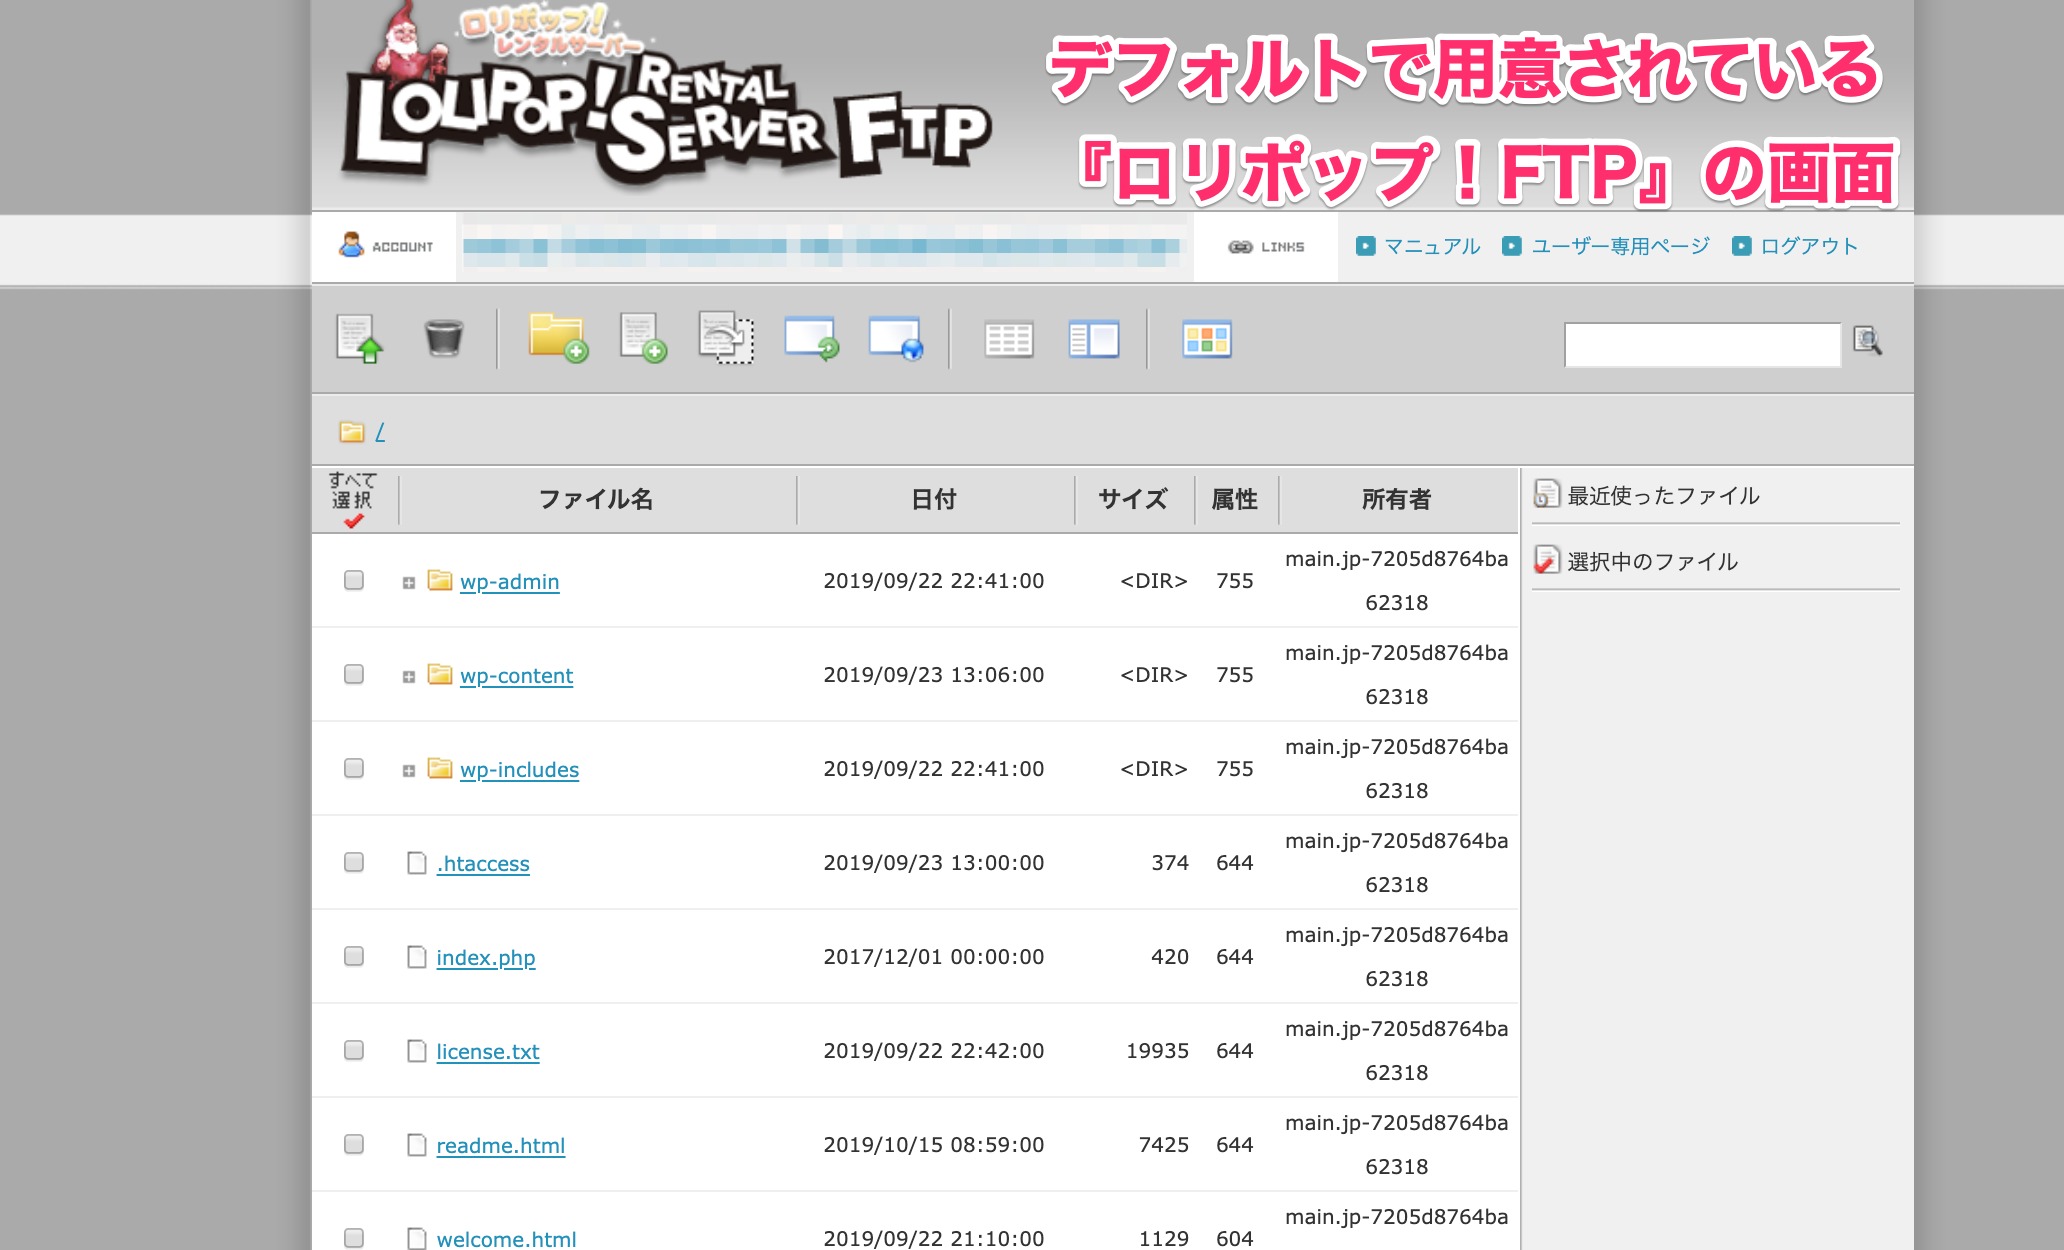The image size is (2064, 1250).
Task: Click the colorful thumbnail grid icon
Action: click(1206, 339)
